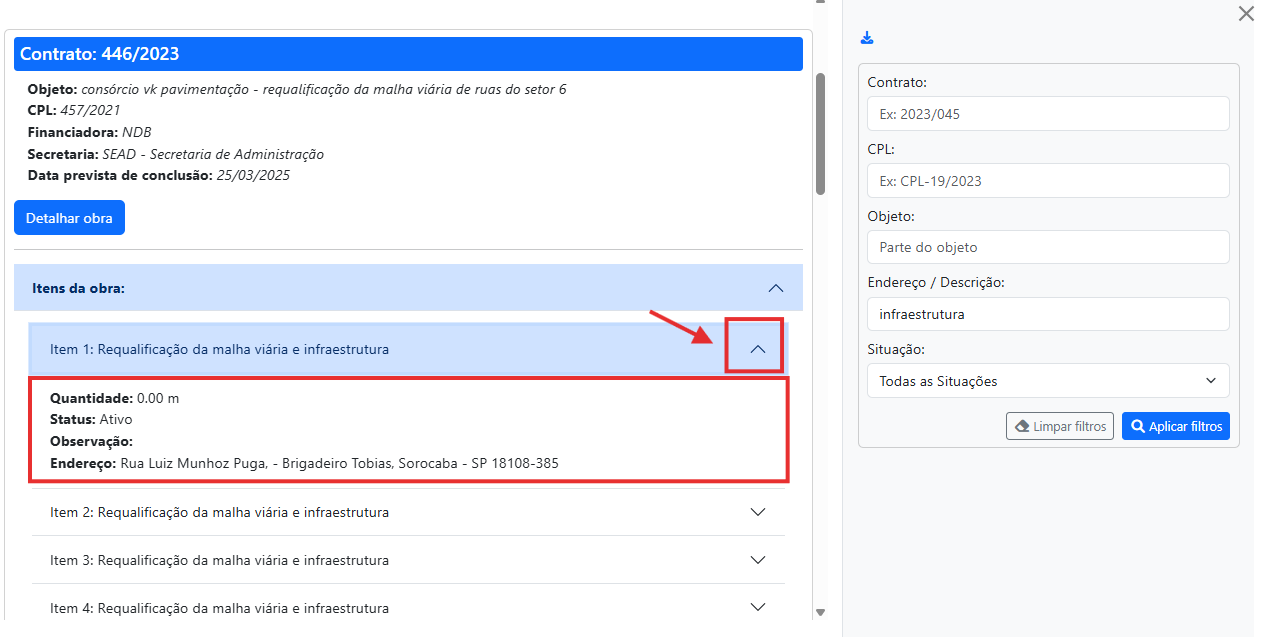The image size is (1262, 637).
Task: Collapse the Itens da obra section
Action: click(775, 288)
